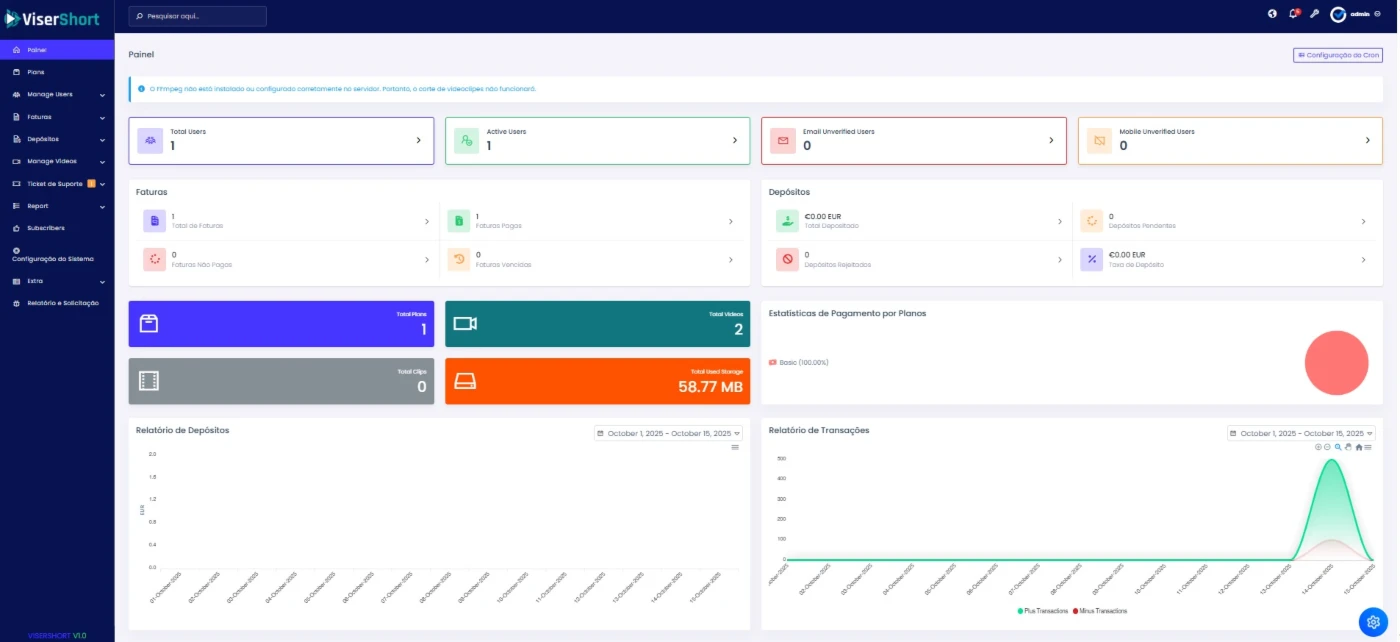
Task: Toggle the Basic plan legend item
Action: 799,362
